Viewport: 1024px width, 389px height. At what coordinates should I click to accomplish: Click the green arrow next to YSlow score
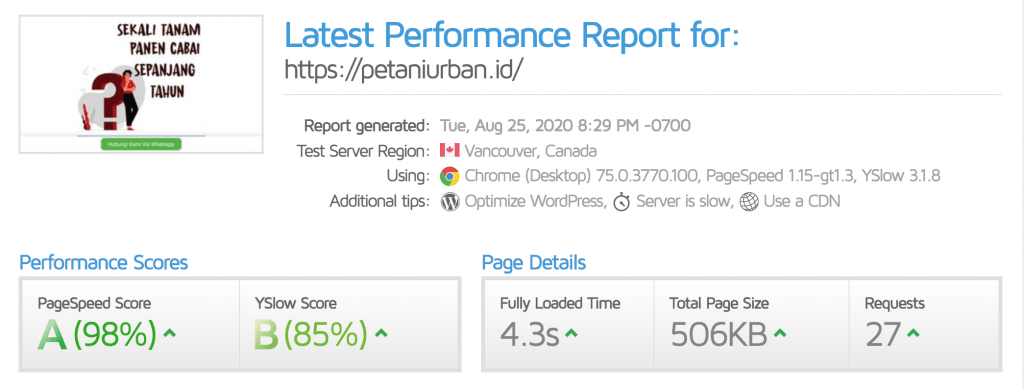click(x=381, y=334)
